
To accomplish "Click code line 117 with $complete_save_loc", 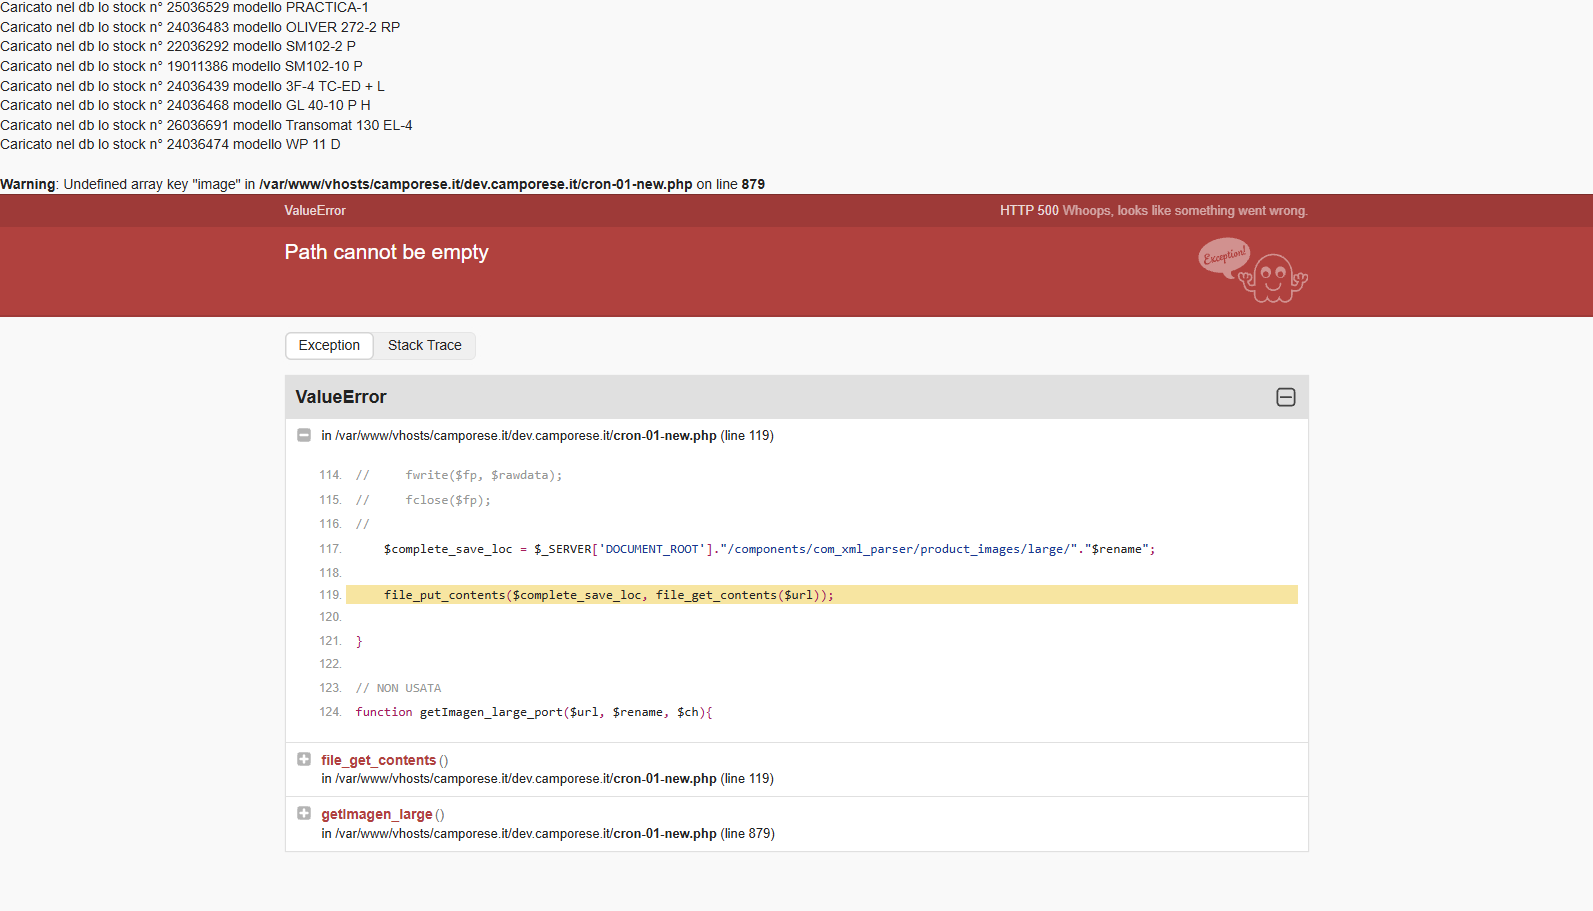I will pyautogui.click(x=770, y=549).
